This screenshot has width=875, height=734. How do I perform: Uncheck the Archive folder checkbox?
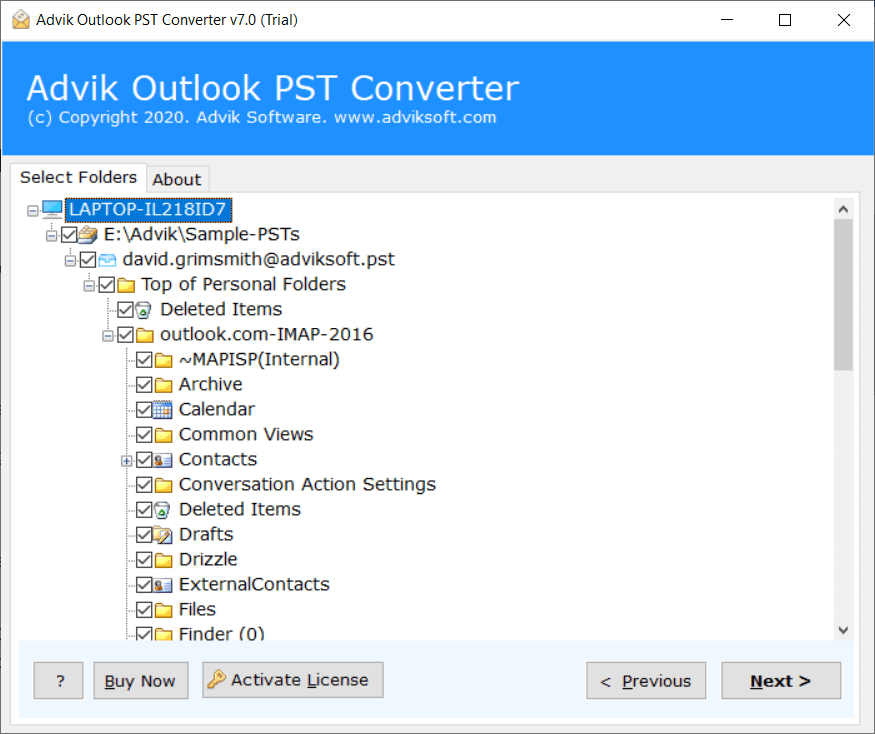pyautogui.click(x=144, y=384)
